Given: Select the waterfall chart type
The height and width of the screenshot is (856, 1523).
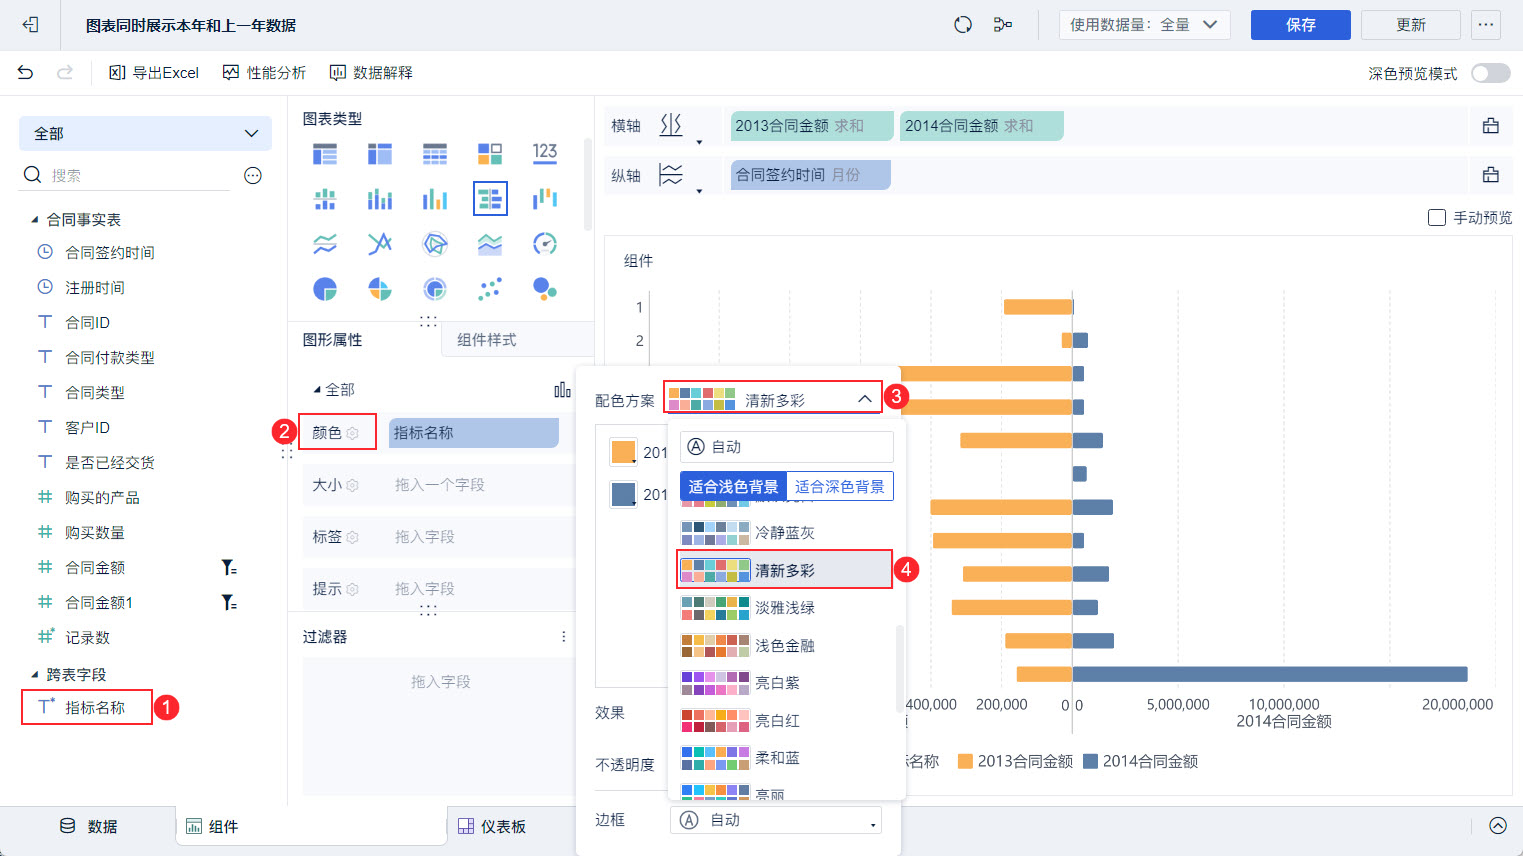Looking at the screenshot, I should [545, 199].
